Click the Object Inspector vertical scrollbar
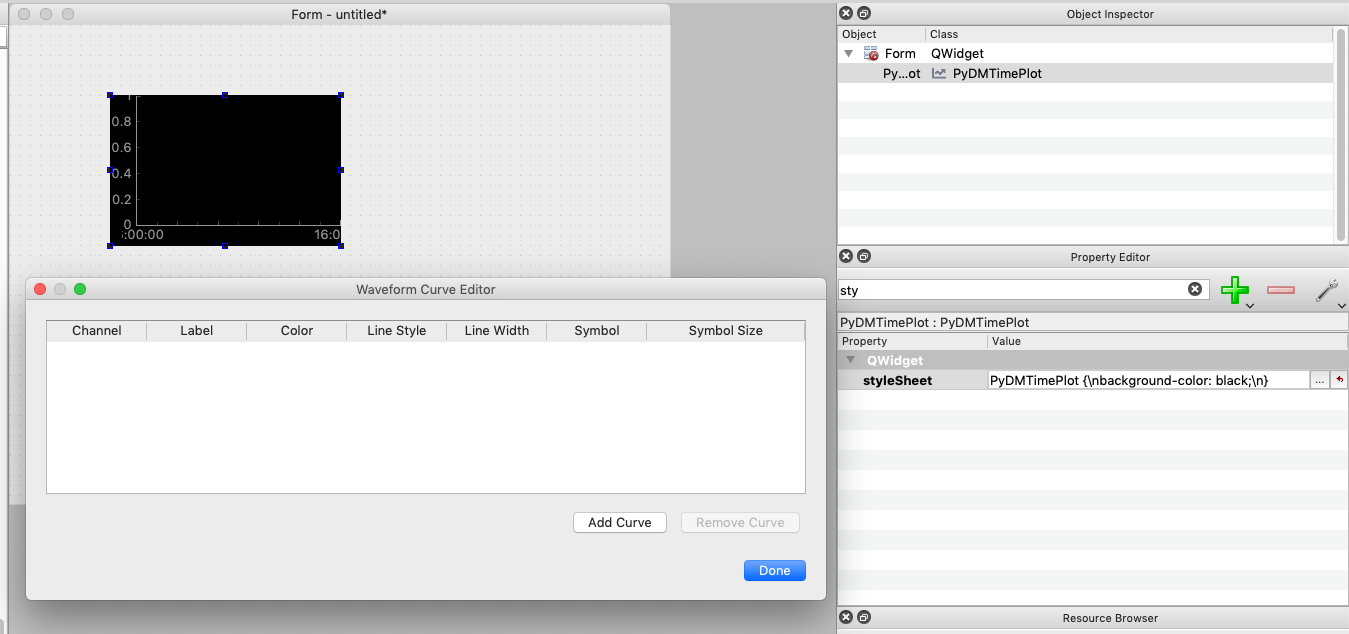Screen dimensions: 1349x634 [1340, 134]
